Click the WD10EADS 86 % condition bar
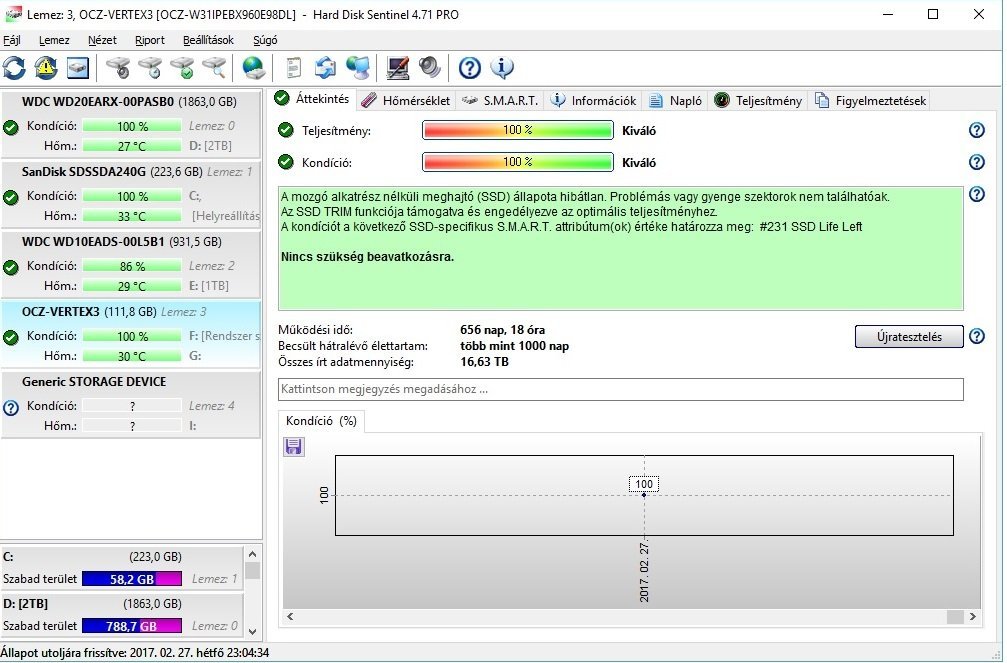 132,266
